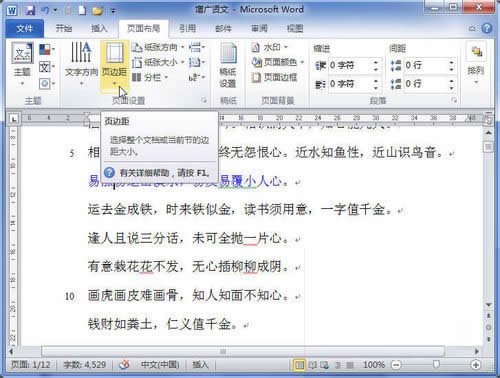This screenshot has width=500, height=378.
Task: Click the zoom slider handle
Action: point(436,365)
